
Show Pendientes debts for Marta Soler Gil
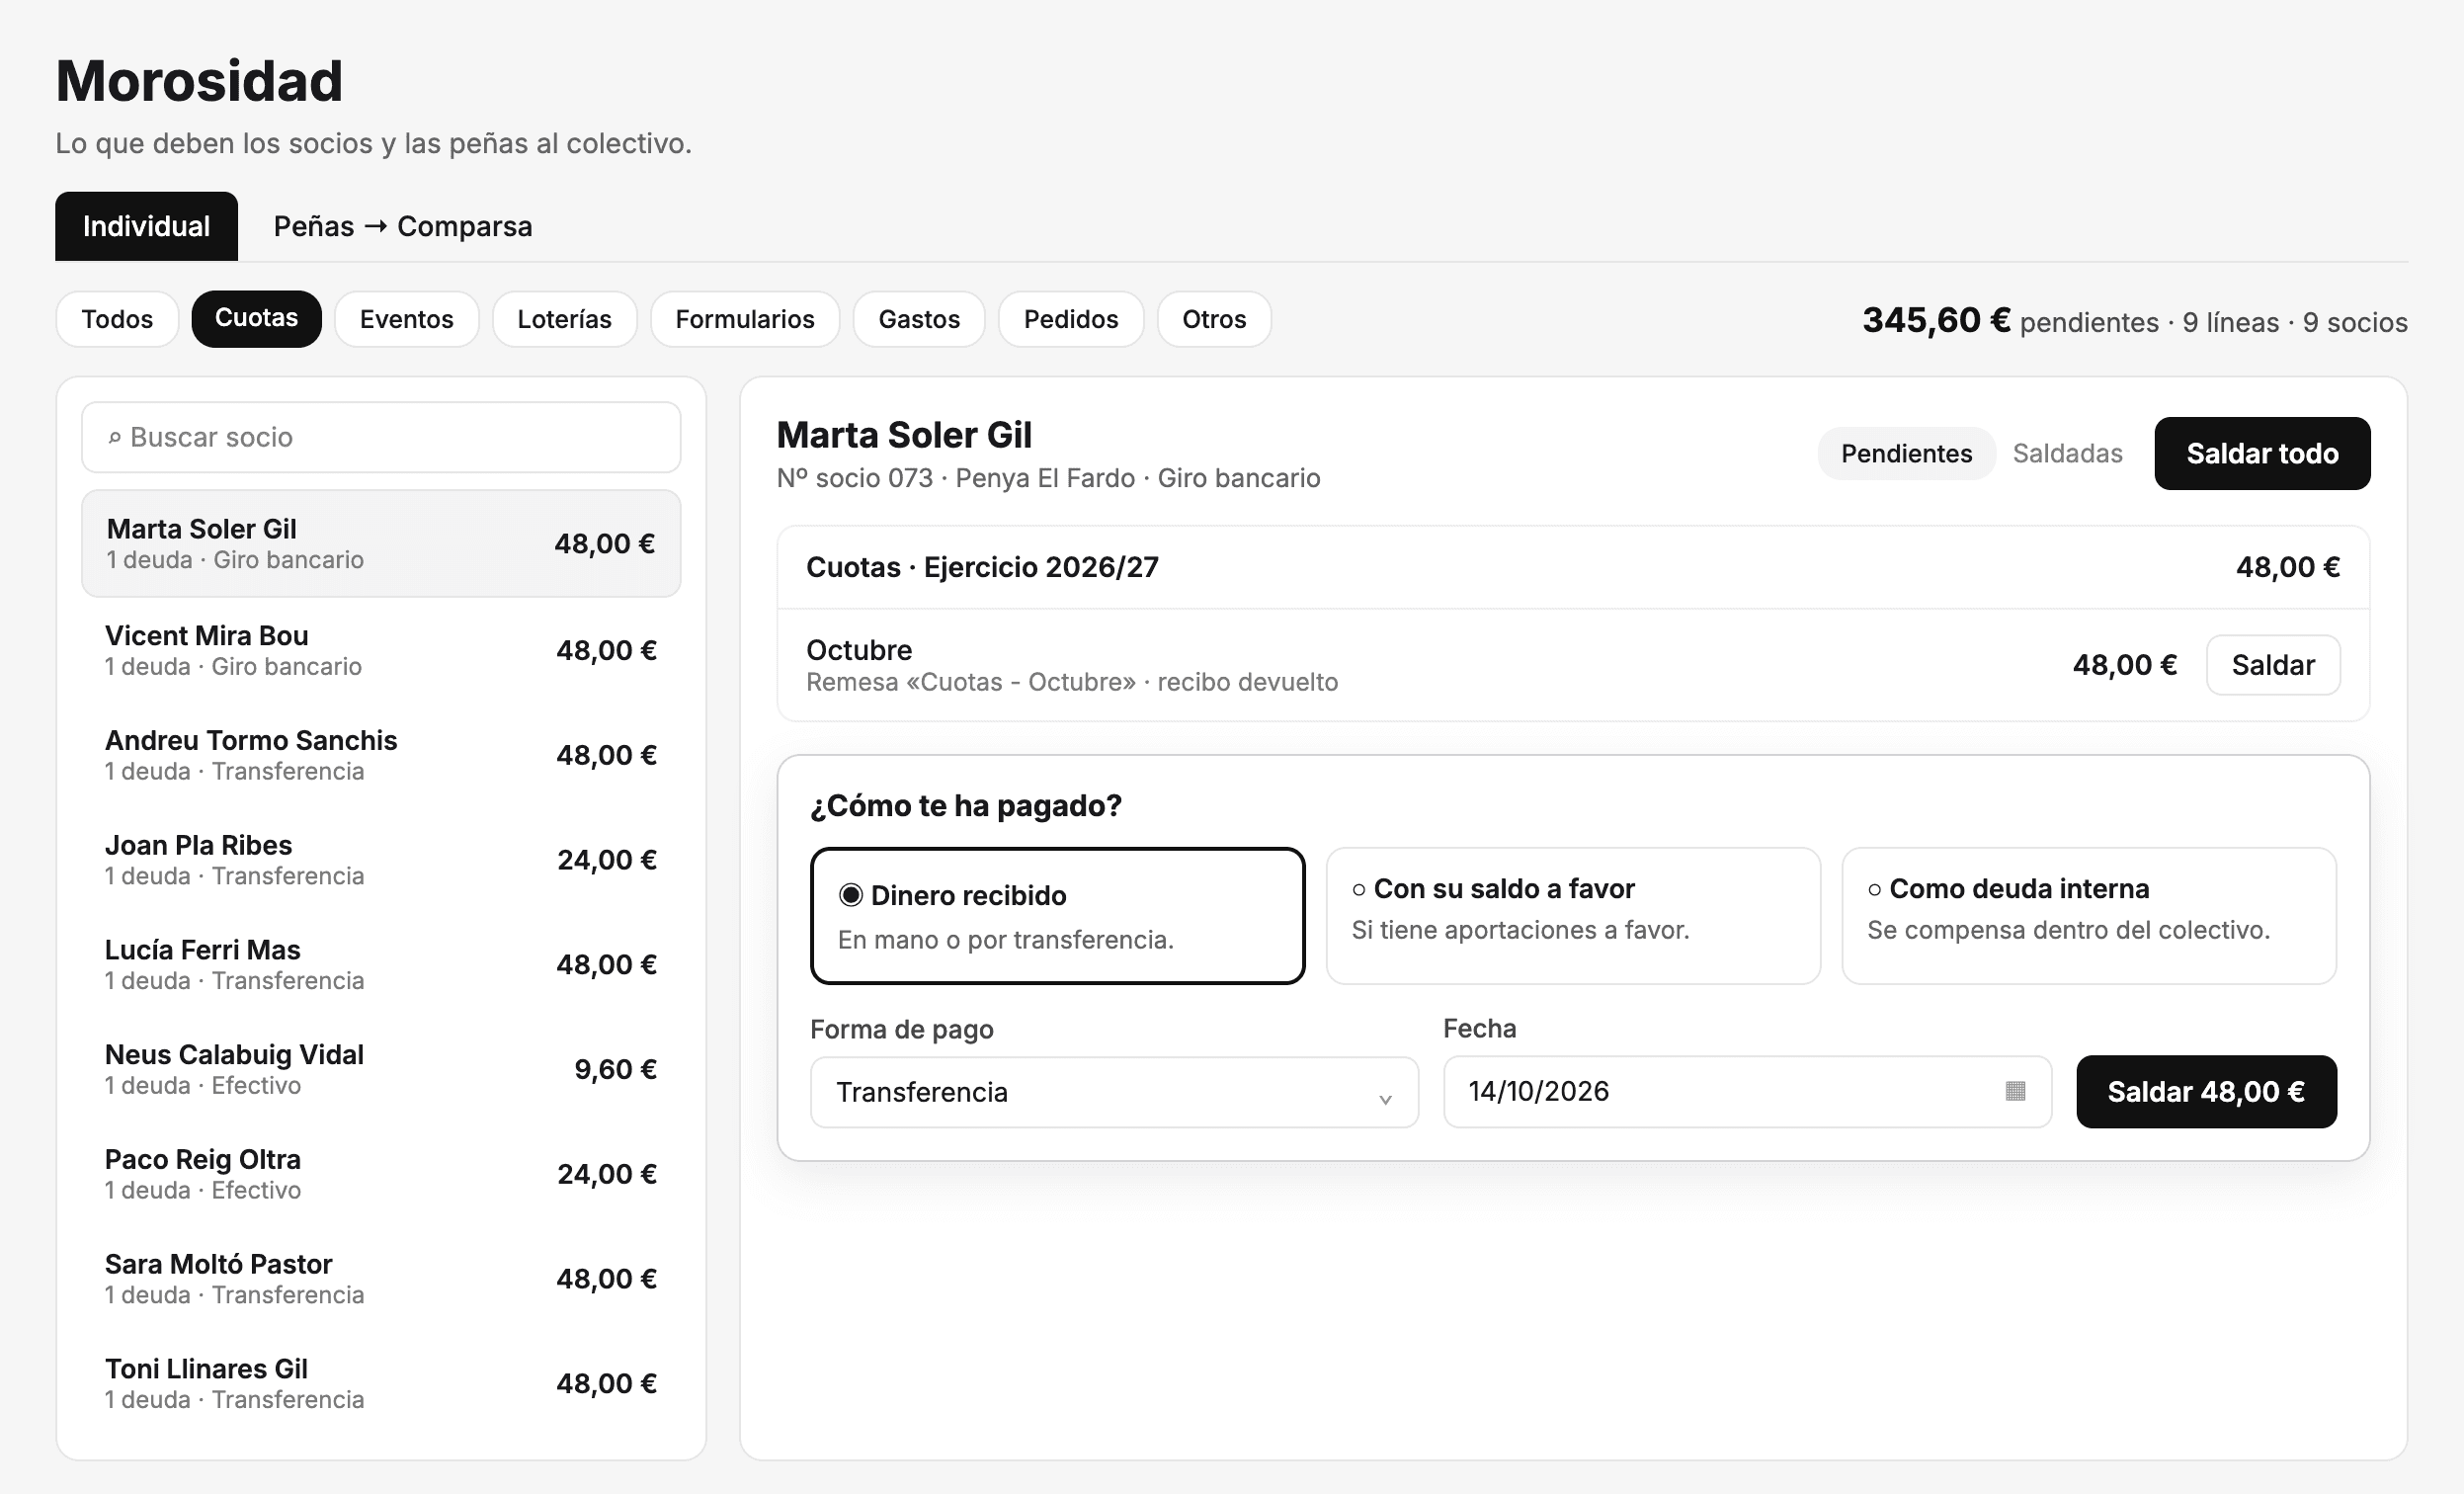pos(1906,453)
